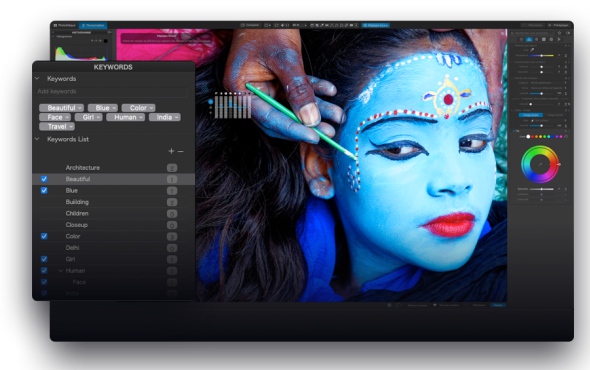Viewport: 590px width, 370px height.
Task: Open the Geometry palette tab icon
Action: tap(544, 39)
